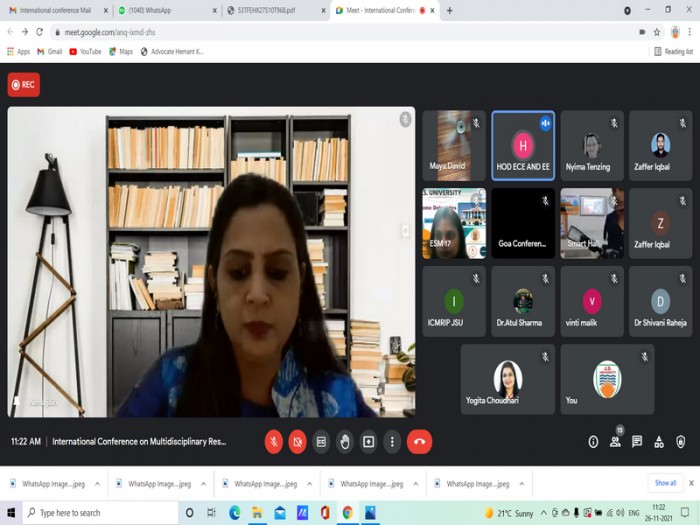
Task: Select Yogita Choudhari participant tile
Action: [508, 379]
